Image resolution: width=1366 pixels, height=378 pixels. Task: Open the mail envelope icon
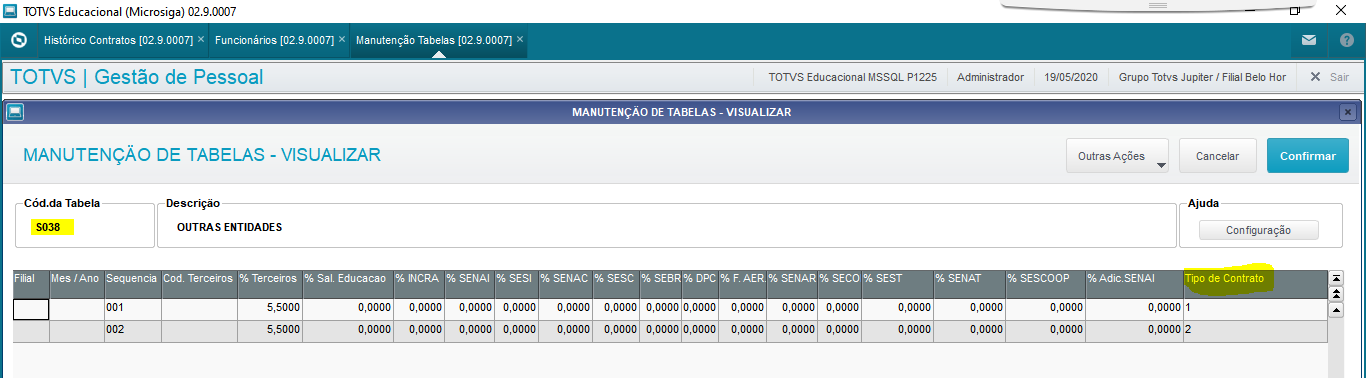1308,41
